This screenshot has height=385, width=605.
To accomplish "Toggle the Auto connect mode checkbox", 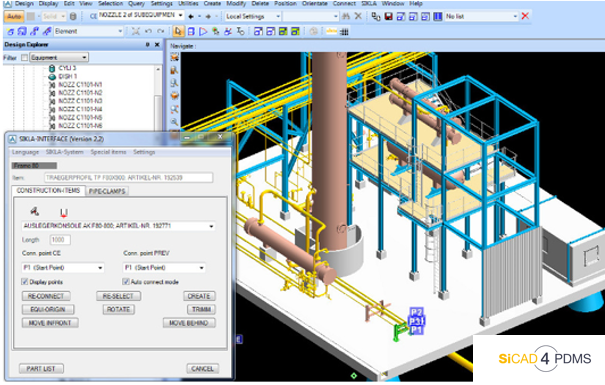I will pos(126,282).
